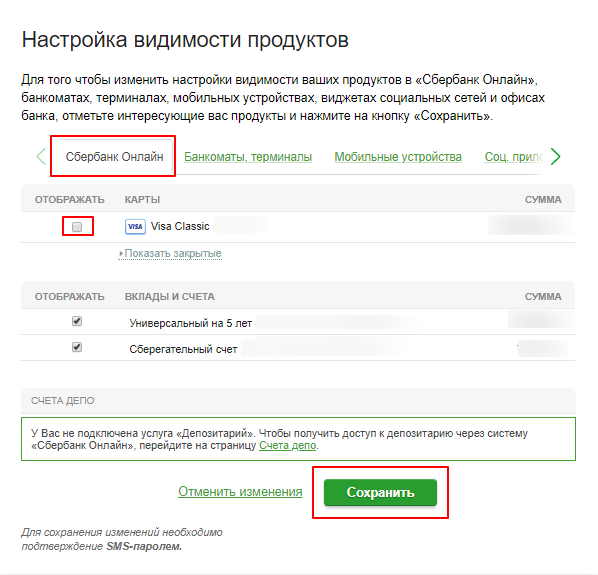
Task: Click the Visa Classic card name
Action: 180,226
